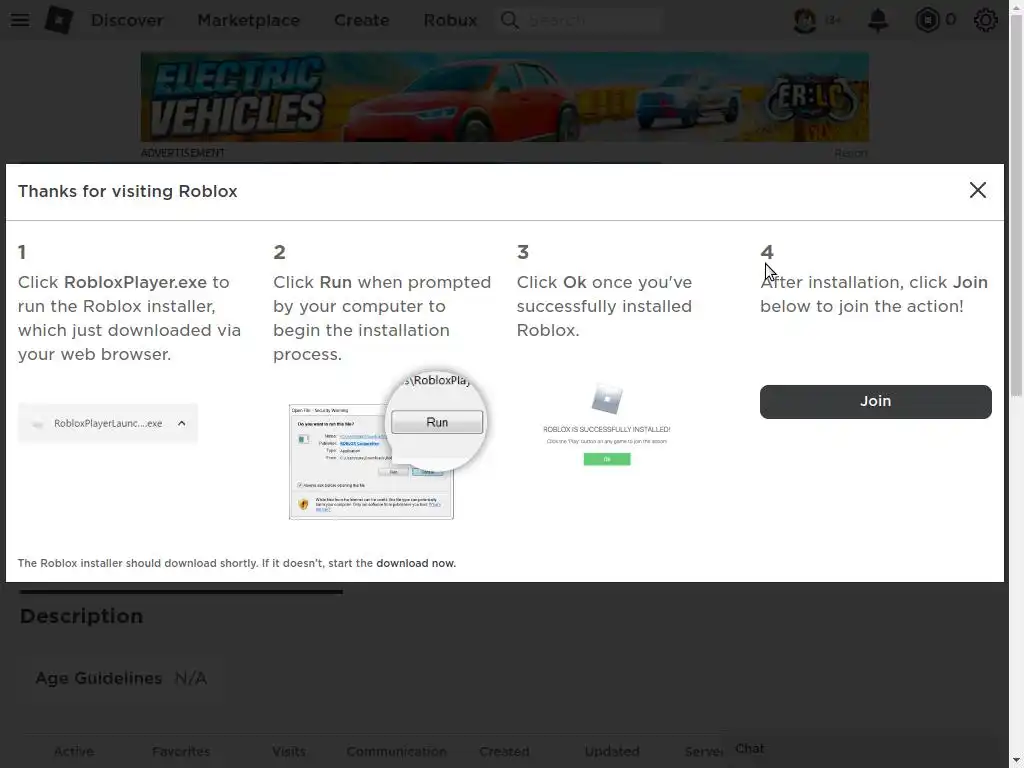Image resolution: width=1024 pixels, height=768 pixels.
Task: Open the Create menu item
Action: pyautogui.click(x=361, y=20)
